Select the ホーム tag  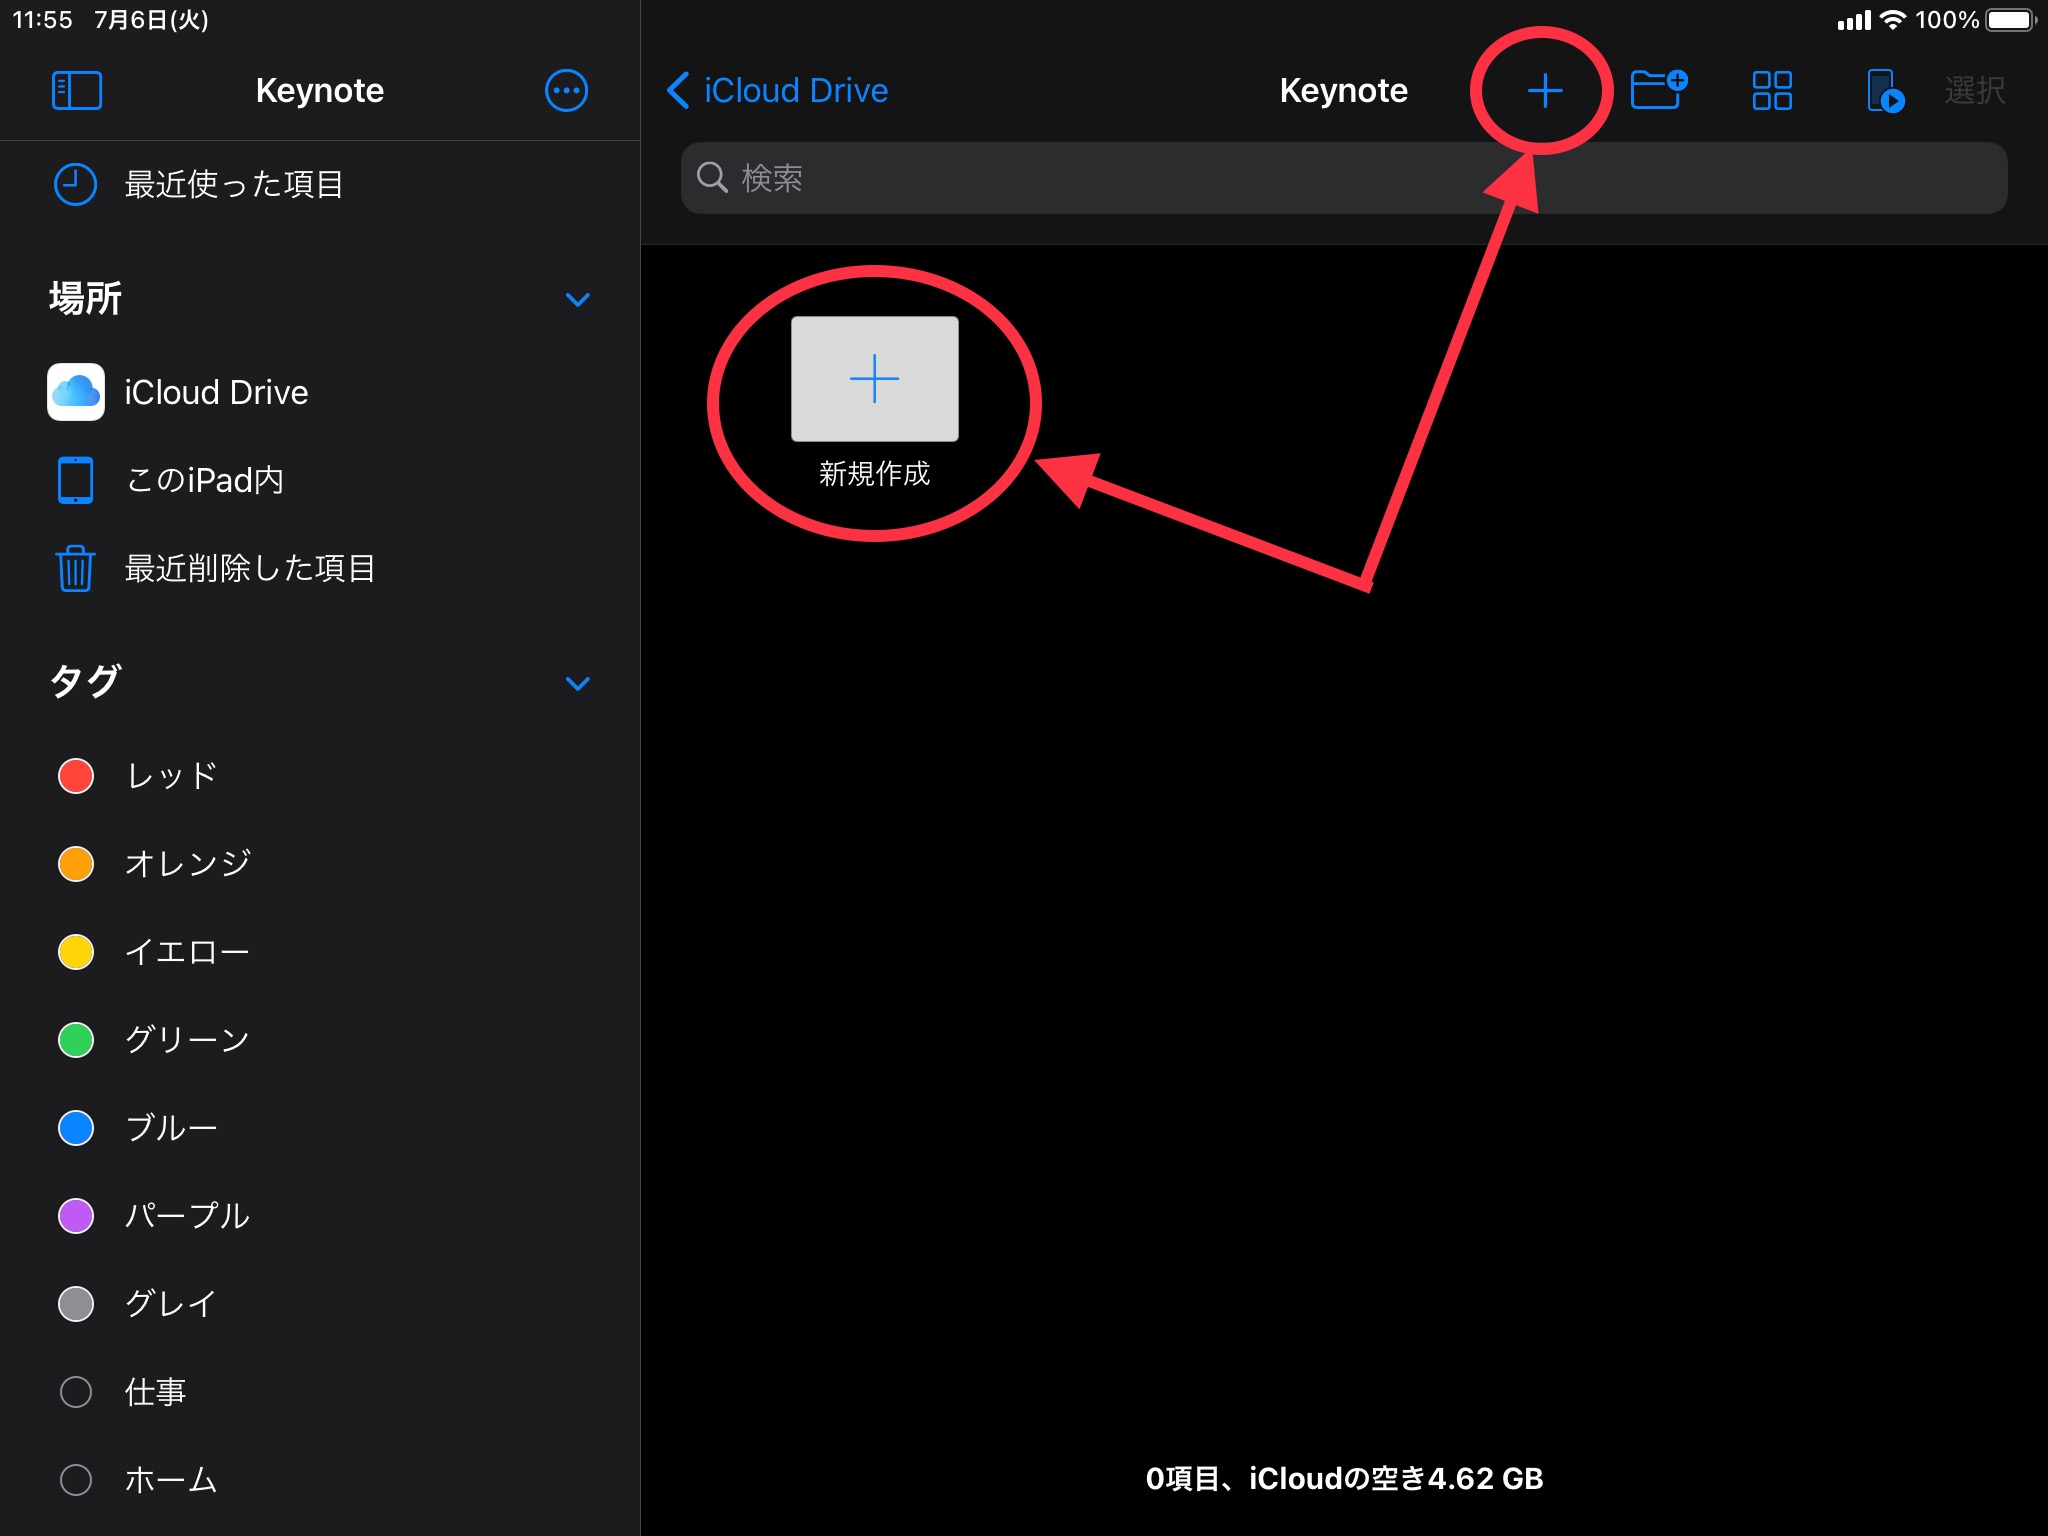[x=320, y=1480]
